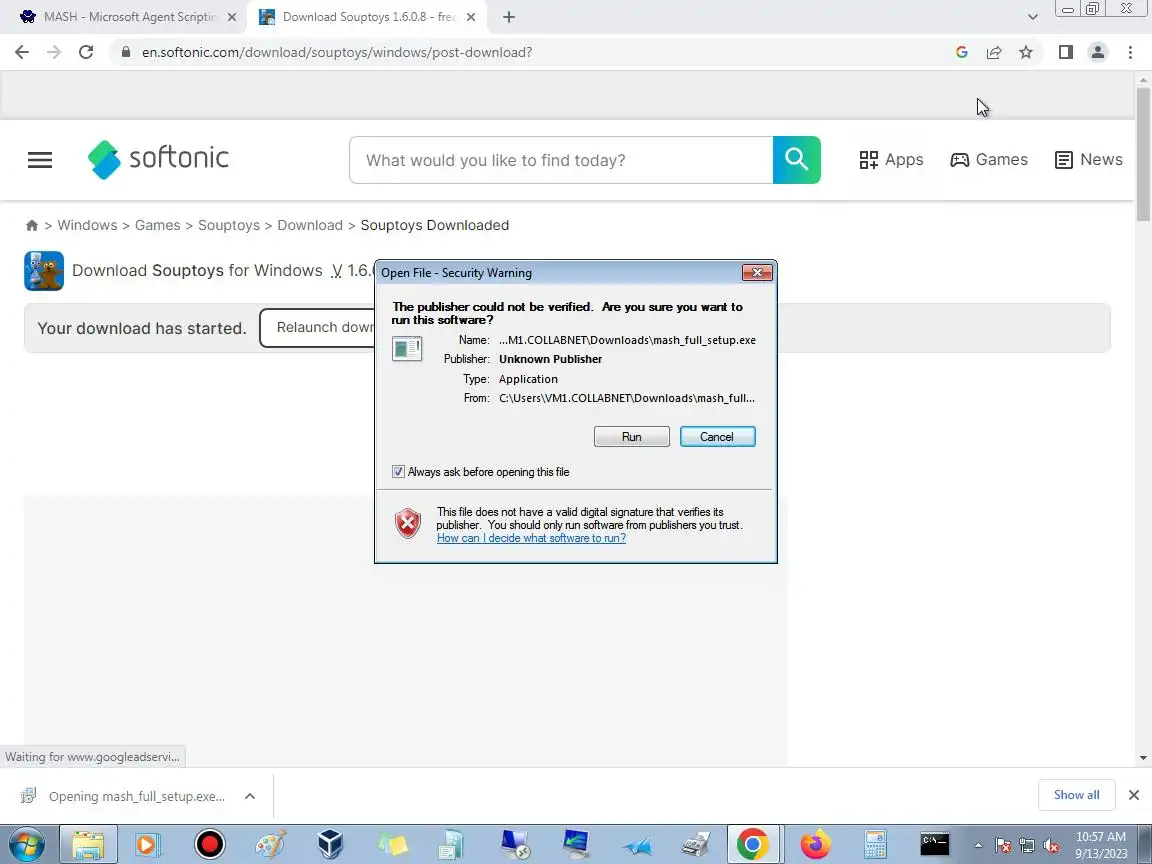This screenshot has width=1152, height=864.
Task: Open News section in Softonic header
Action: click(x=1088, y=159)
